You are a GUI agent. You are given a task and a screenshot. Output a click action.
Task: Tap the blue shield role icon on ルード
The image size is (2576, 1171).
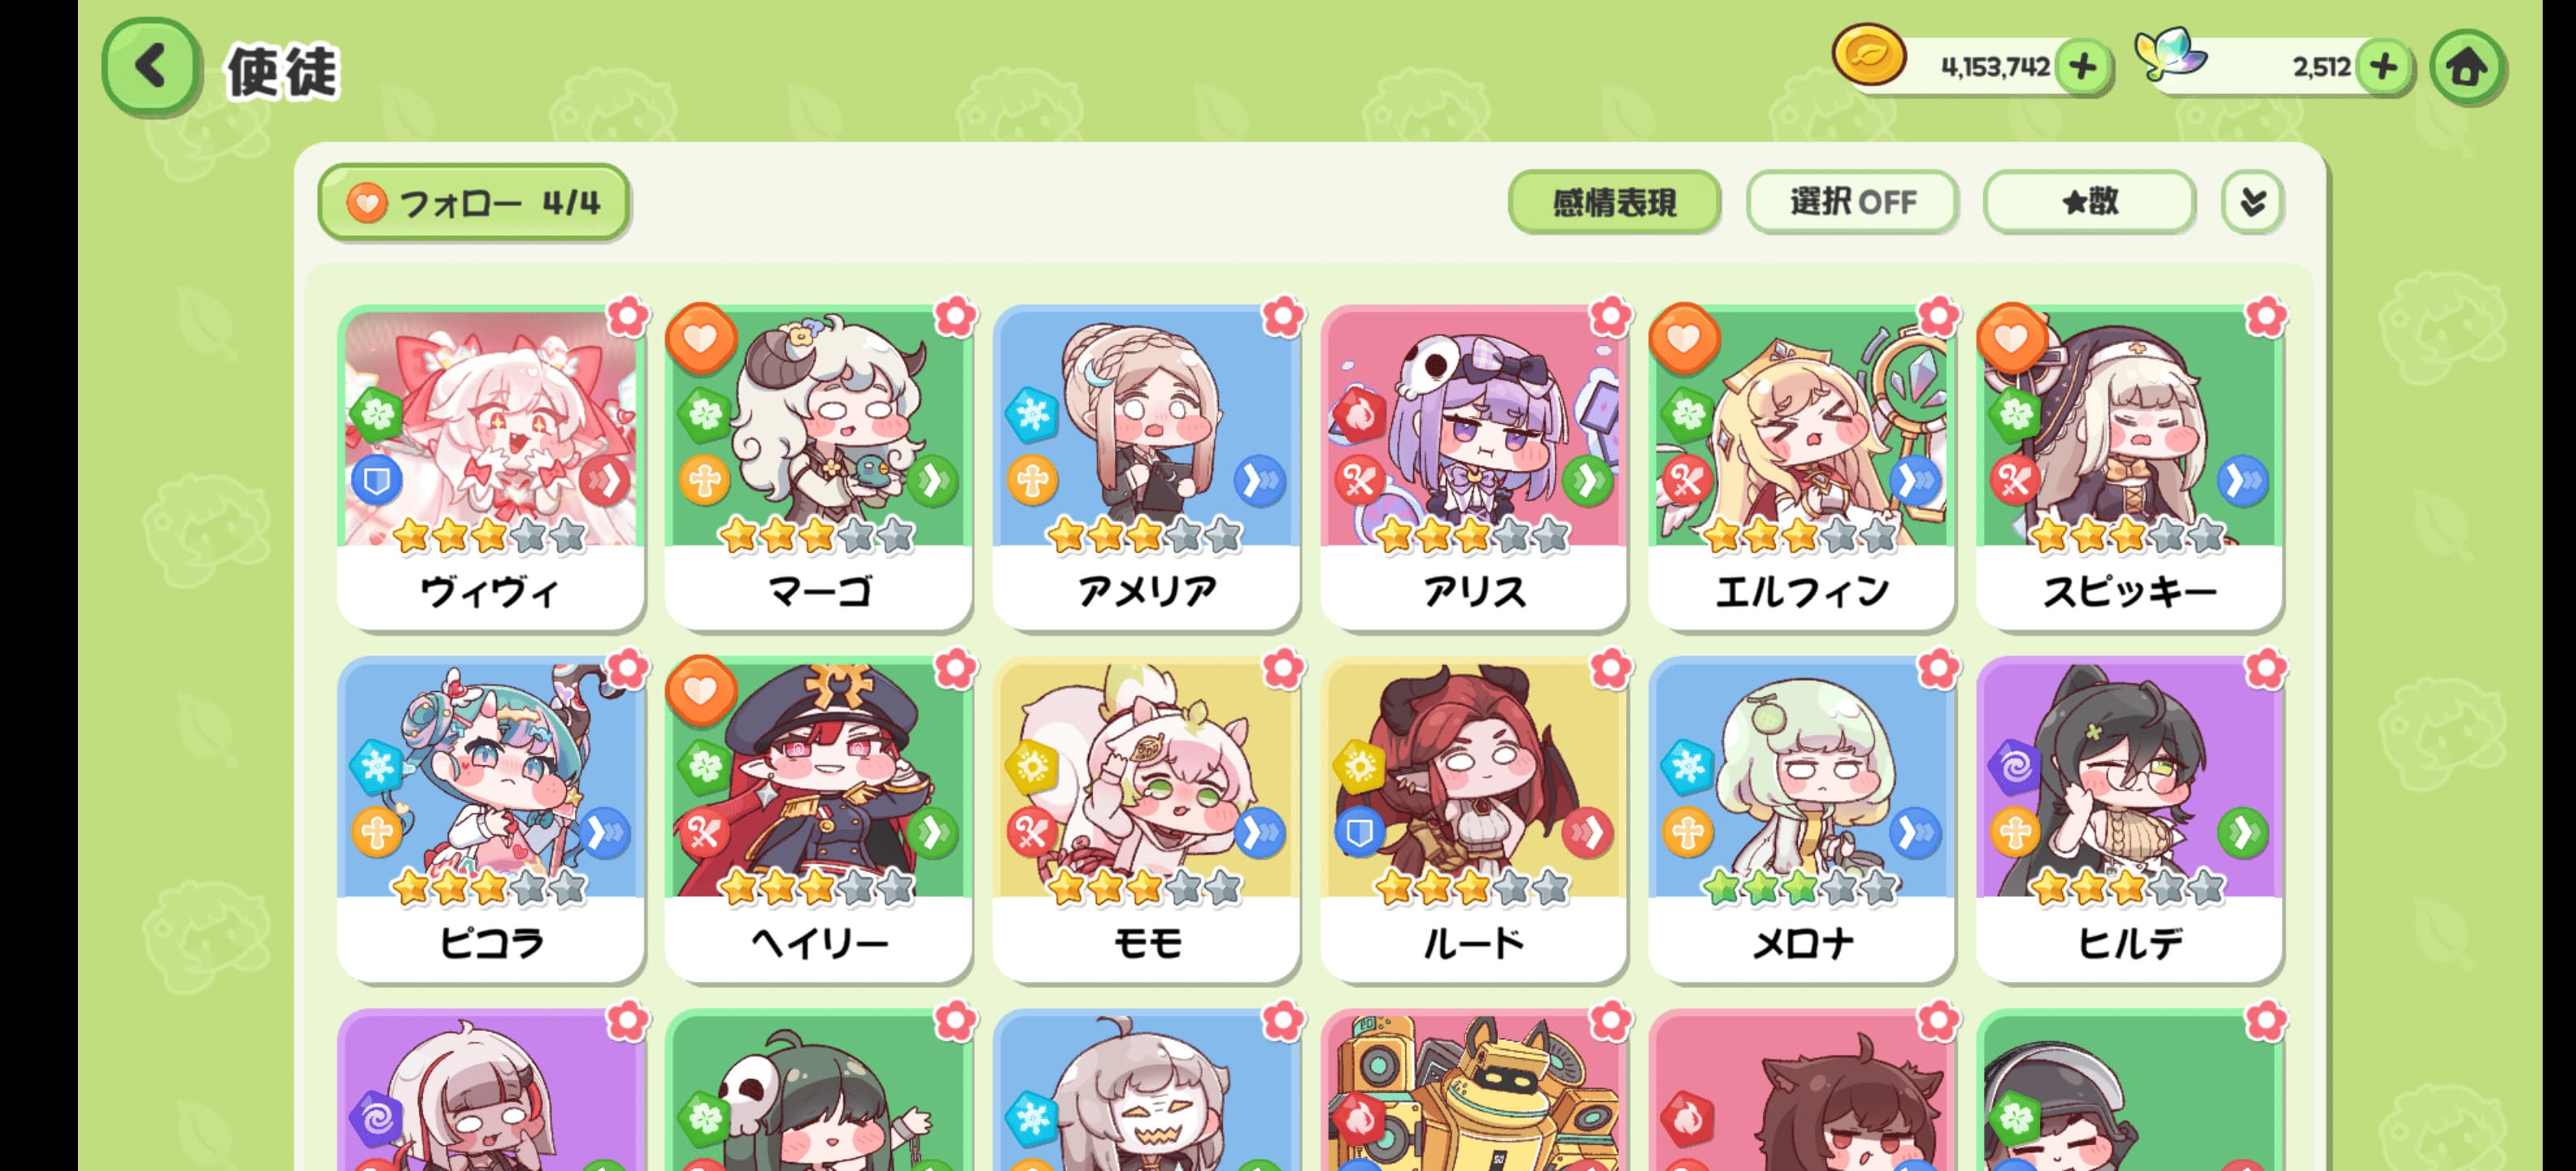pos(1359,832)
